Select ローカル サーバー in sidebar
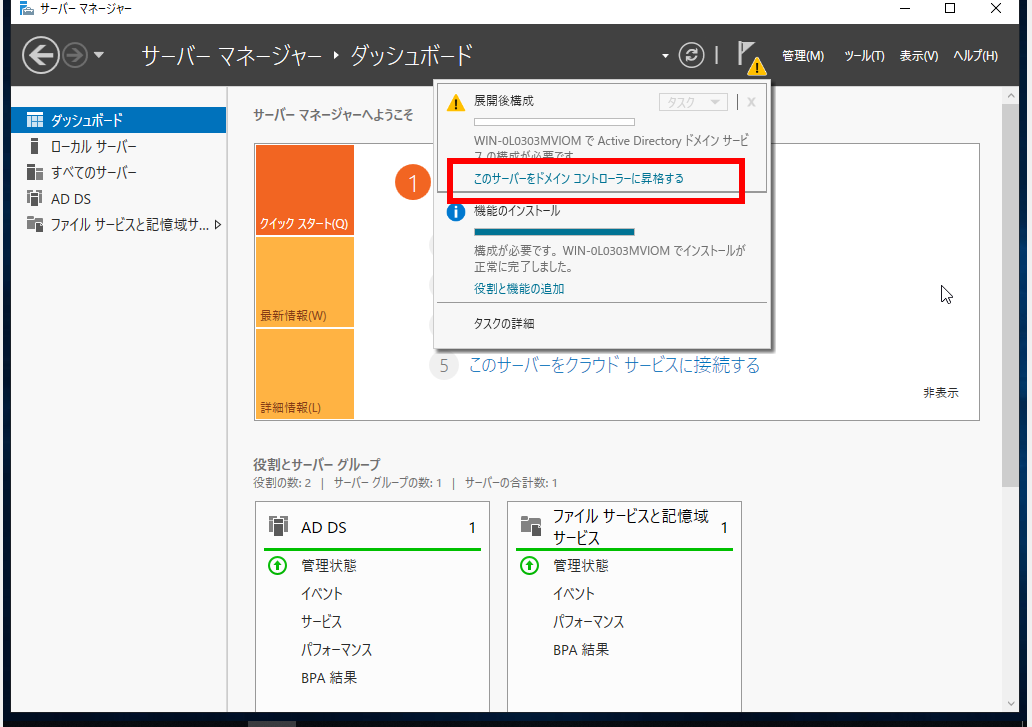 tap(118, 147)
